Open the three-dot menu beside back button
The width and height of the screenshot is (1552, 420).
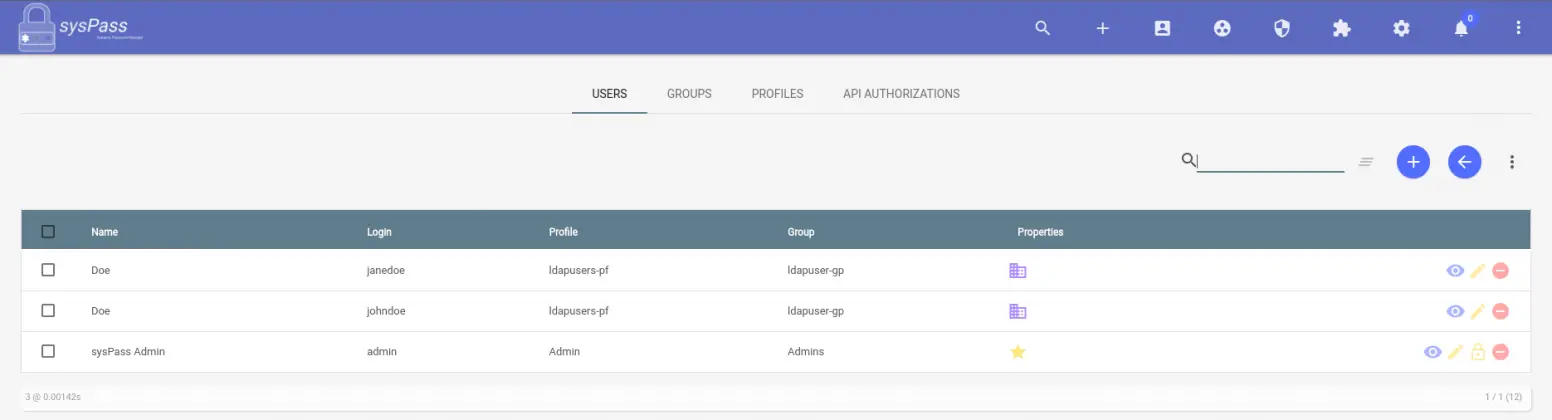[x=1512, y=162]
